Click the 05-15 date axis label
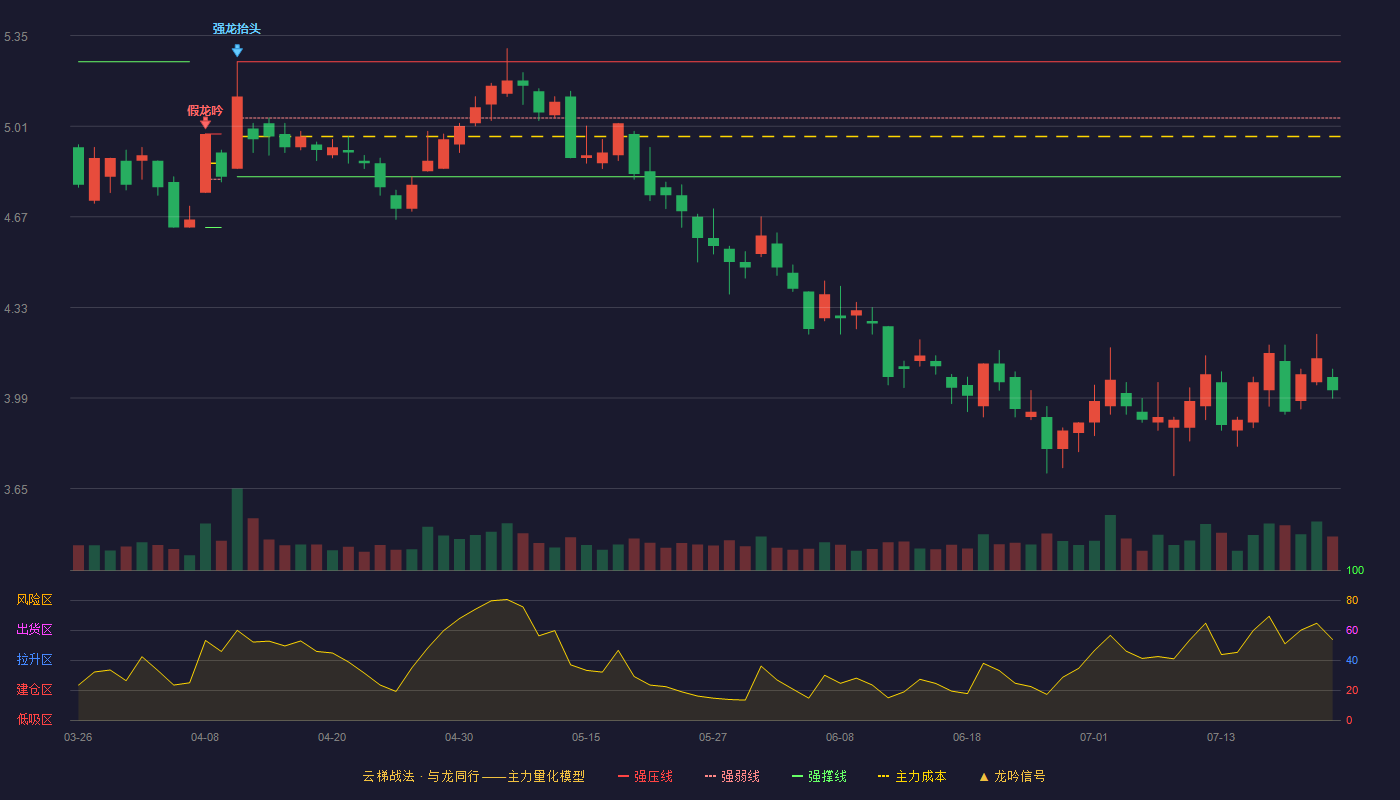This screenshot has width=1400, height=800. click(x=586, y=737)
